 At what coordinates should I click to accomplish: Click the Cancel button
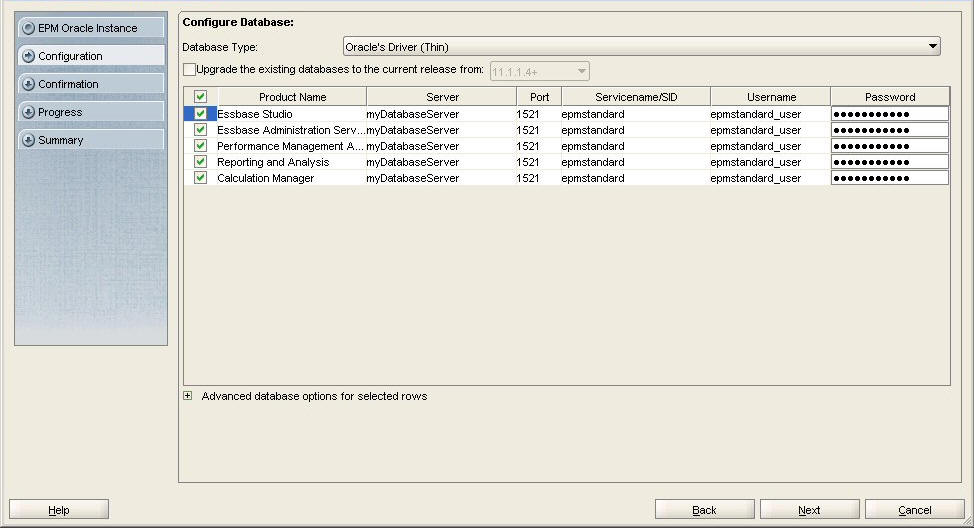point(914,510)
